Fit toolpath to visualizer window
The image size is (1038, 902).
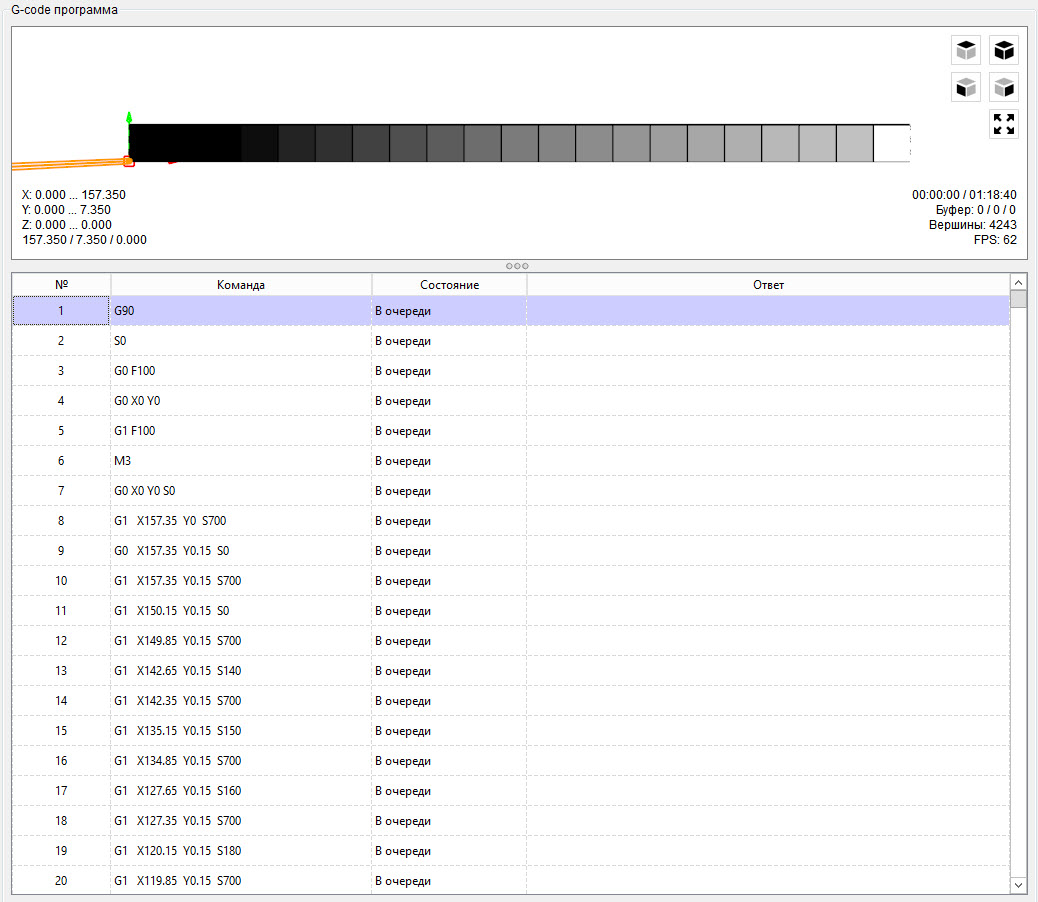pos(1004,124)
